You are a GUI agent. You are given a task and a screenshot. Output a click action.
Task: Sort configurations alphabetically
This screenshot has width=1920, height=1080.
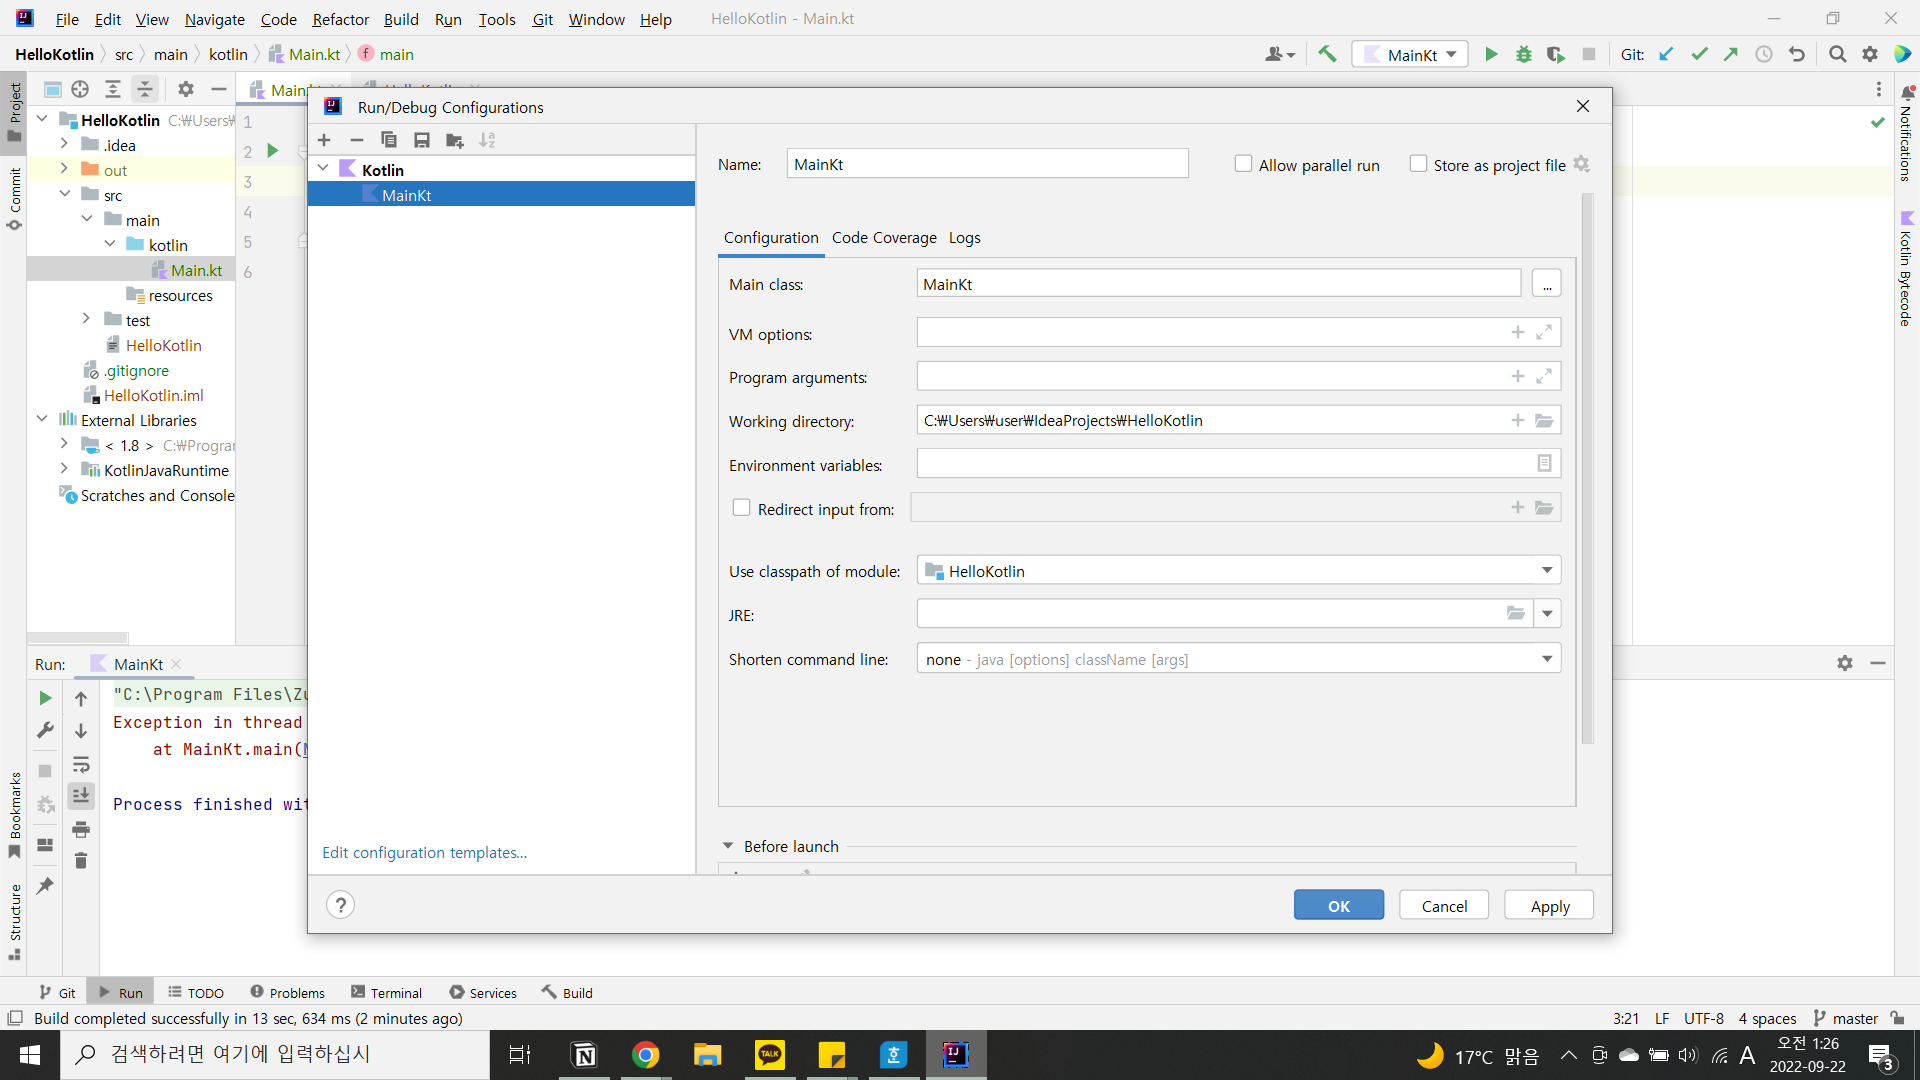point(487,140)
